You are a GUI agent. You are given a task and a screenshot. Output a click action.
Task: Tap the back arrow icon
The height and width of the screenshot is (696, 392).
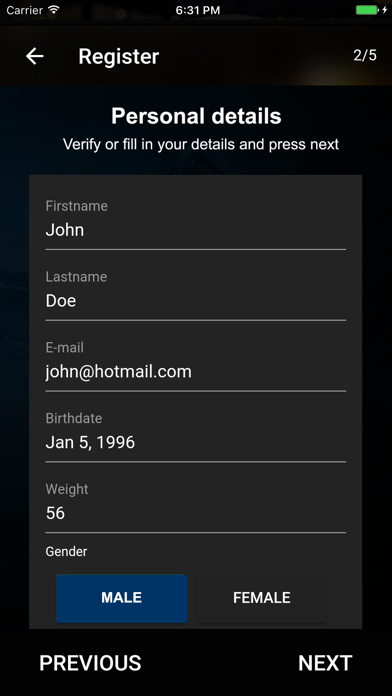point(34,56)
